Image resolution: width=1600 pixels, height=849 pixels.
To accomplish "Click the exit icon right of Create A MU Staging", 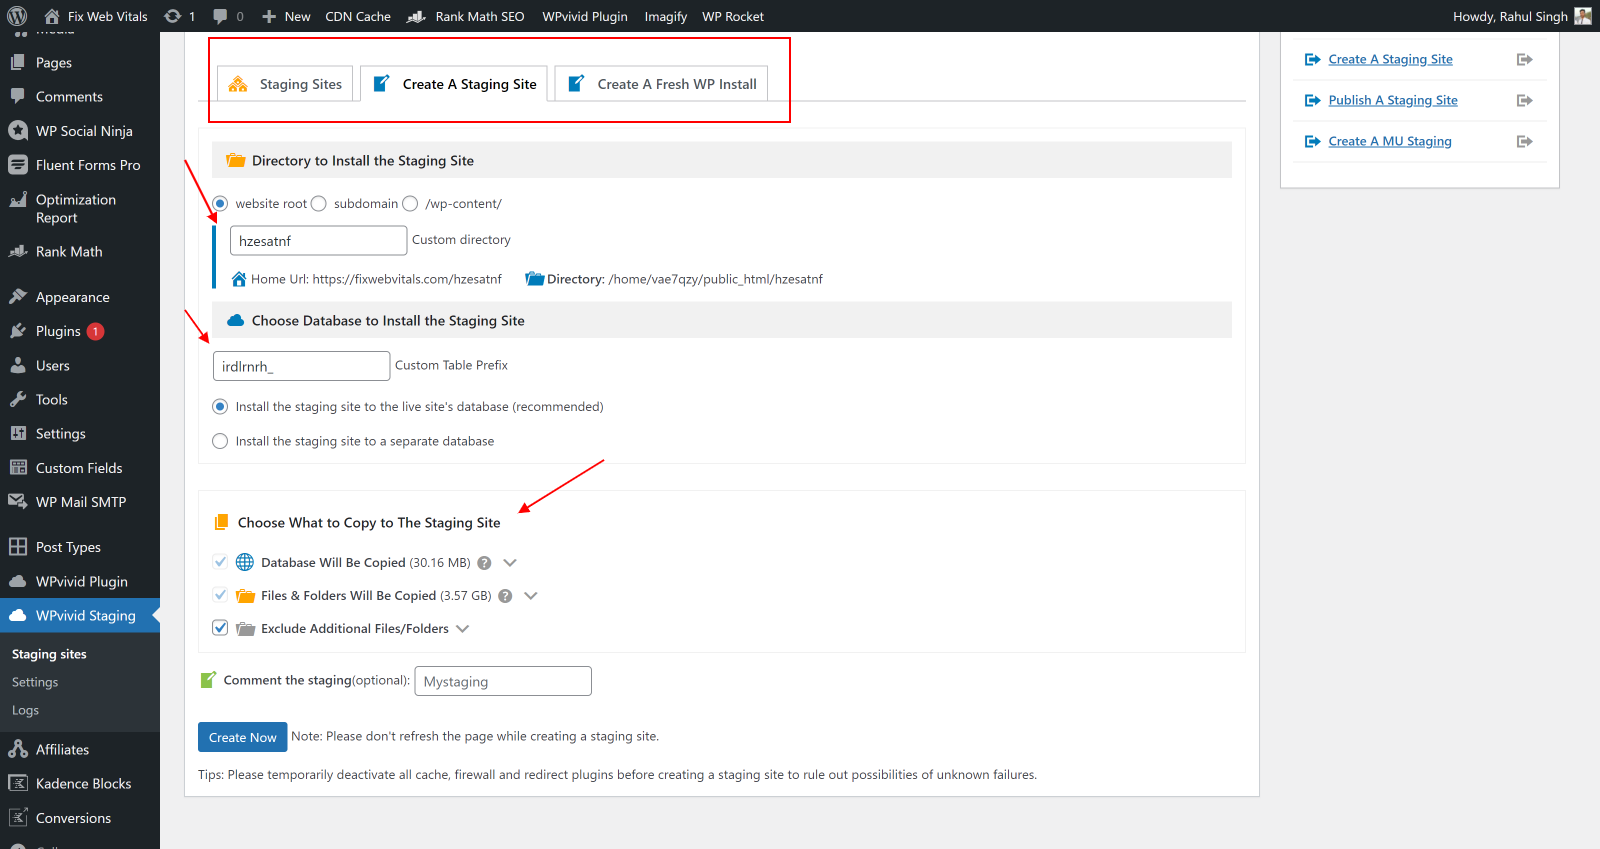I will click(x=1525, y=141).
